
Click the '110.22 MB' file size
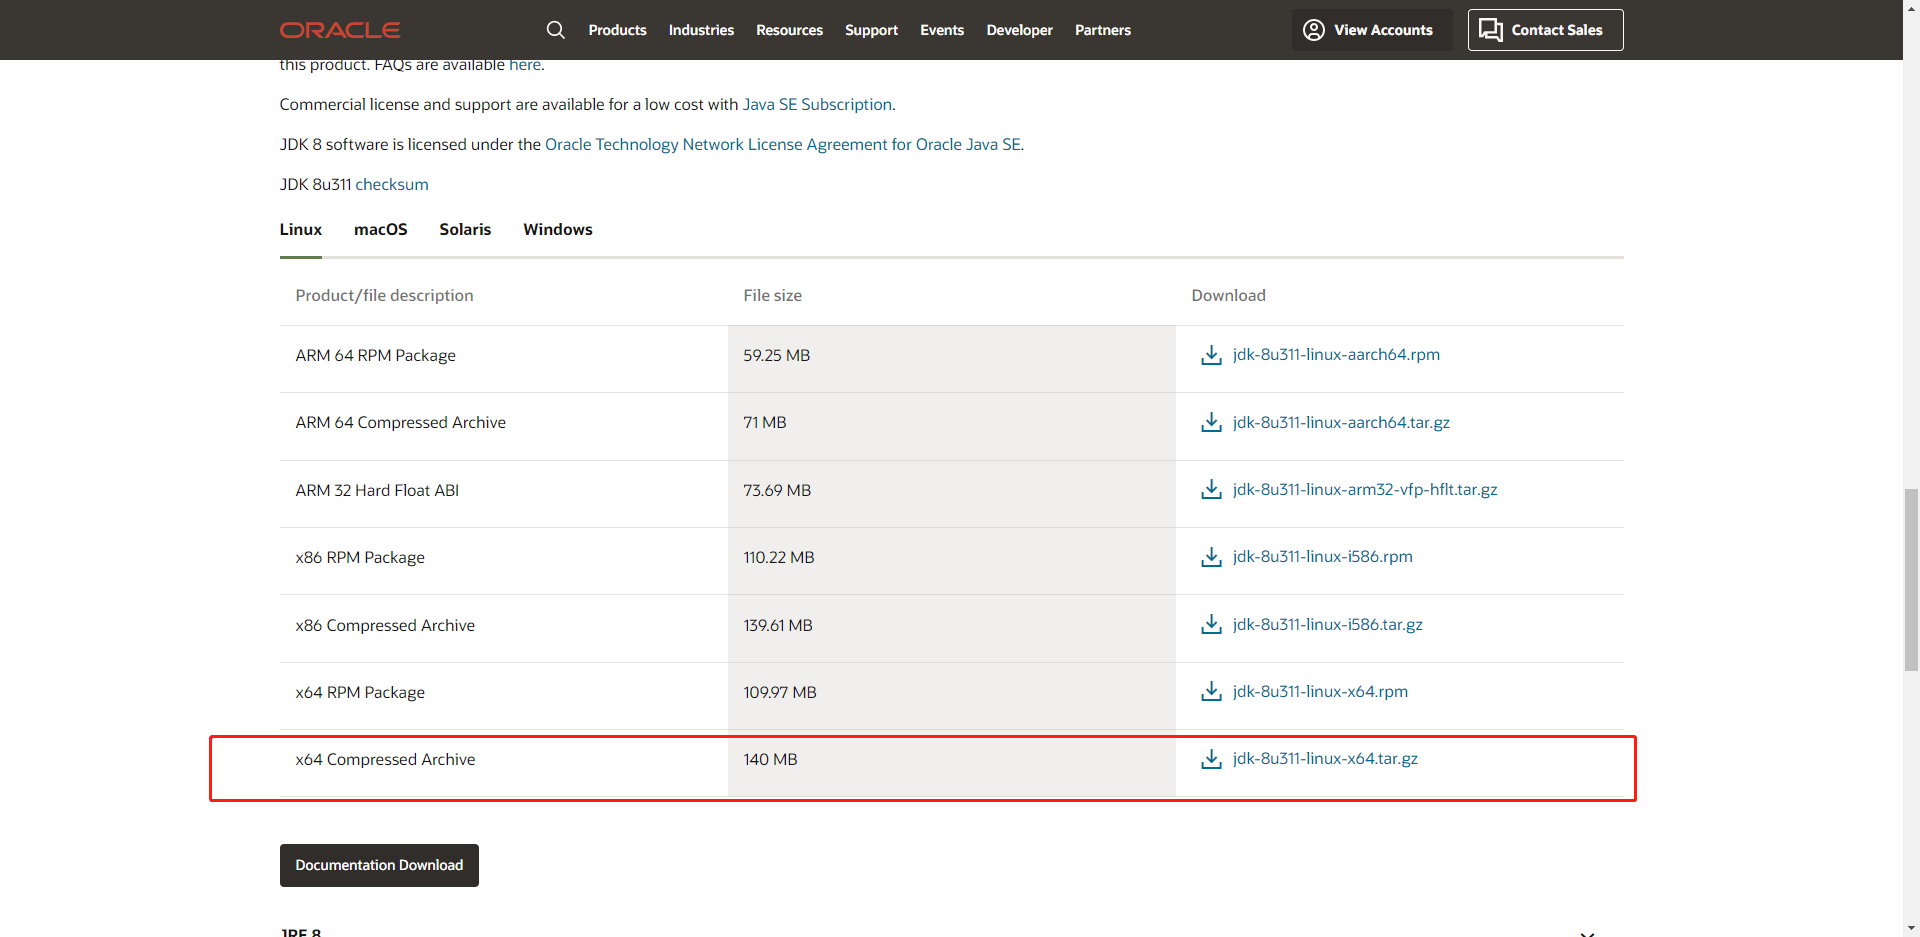tap(778, 557)
